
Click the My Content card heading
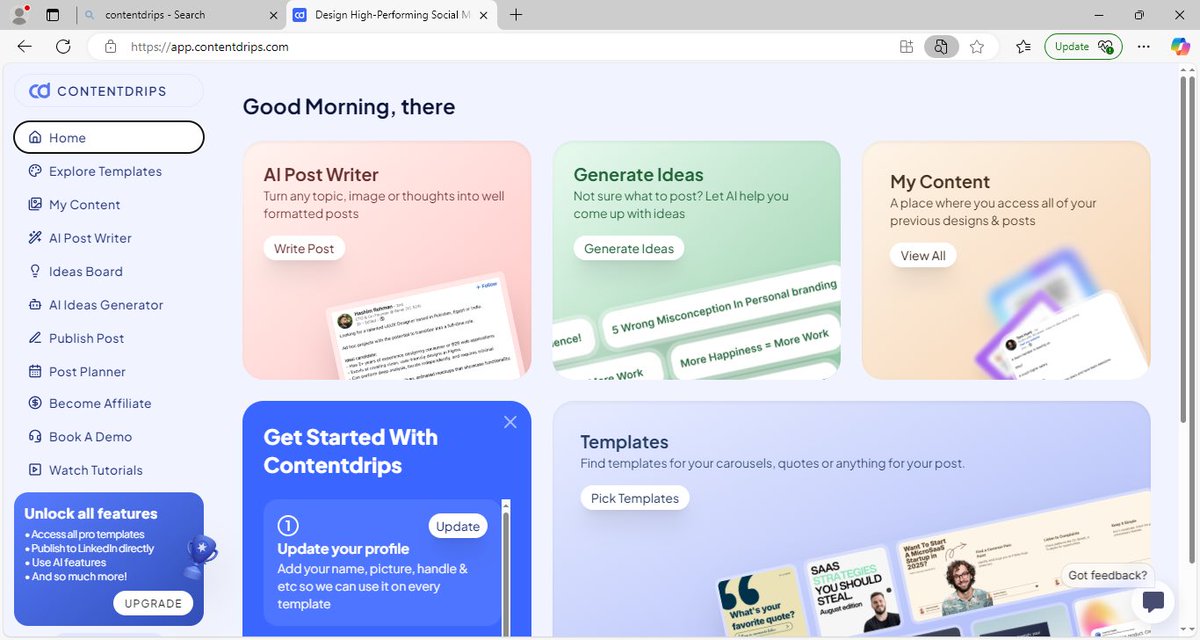(940, 182)
